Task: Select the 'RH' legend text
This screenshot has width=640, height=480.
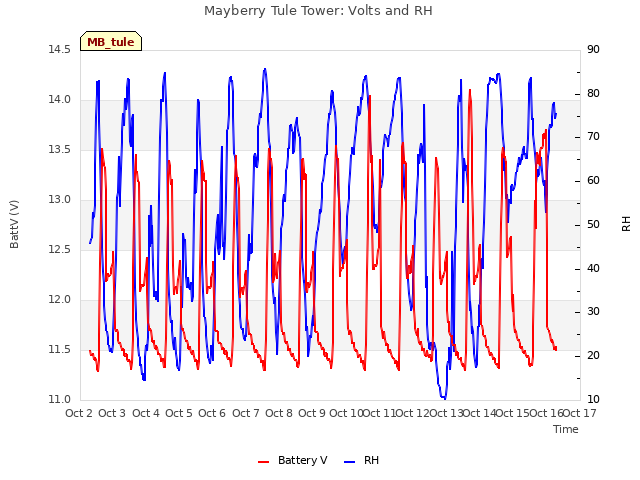Action: (371, 460)
